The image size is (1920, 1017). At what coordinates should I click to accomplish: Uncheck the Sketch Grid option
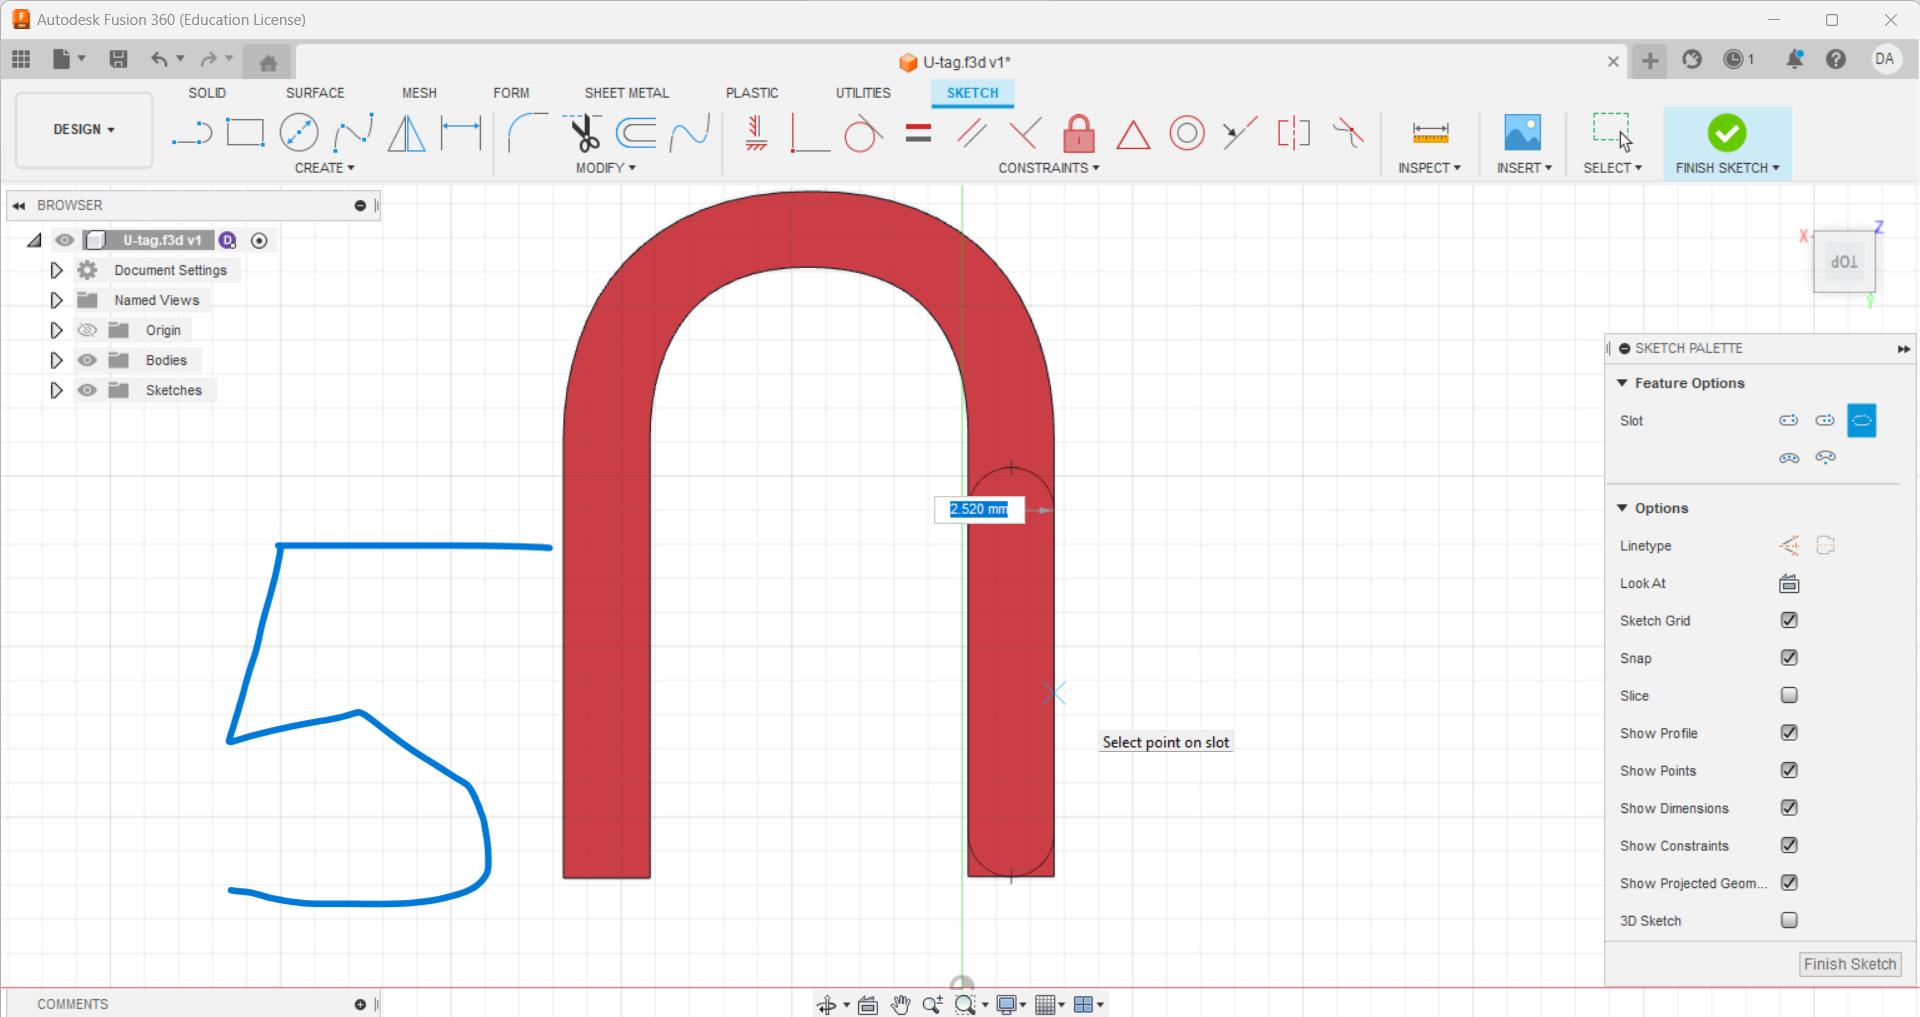click(x=1789, y=620)
